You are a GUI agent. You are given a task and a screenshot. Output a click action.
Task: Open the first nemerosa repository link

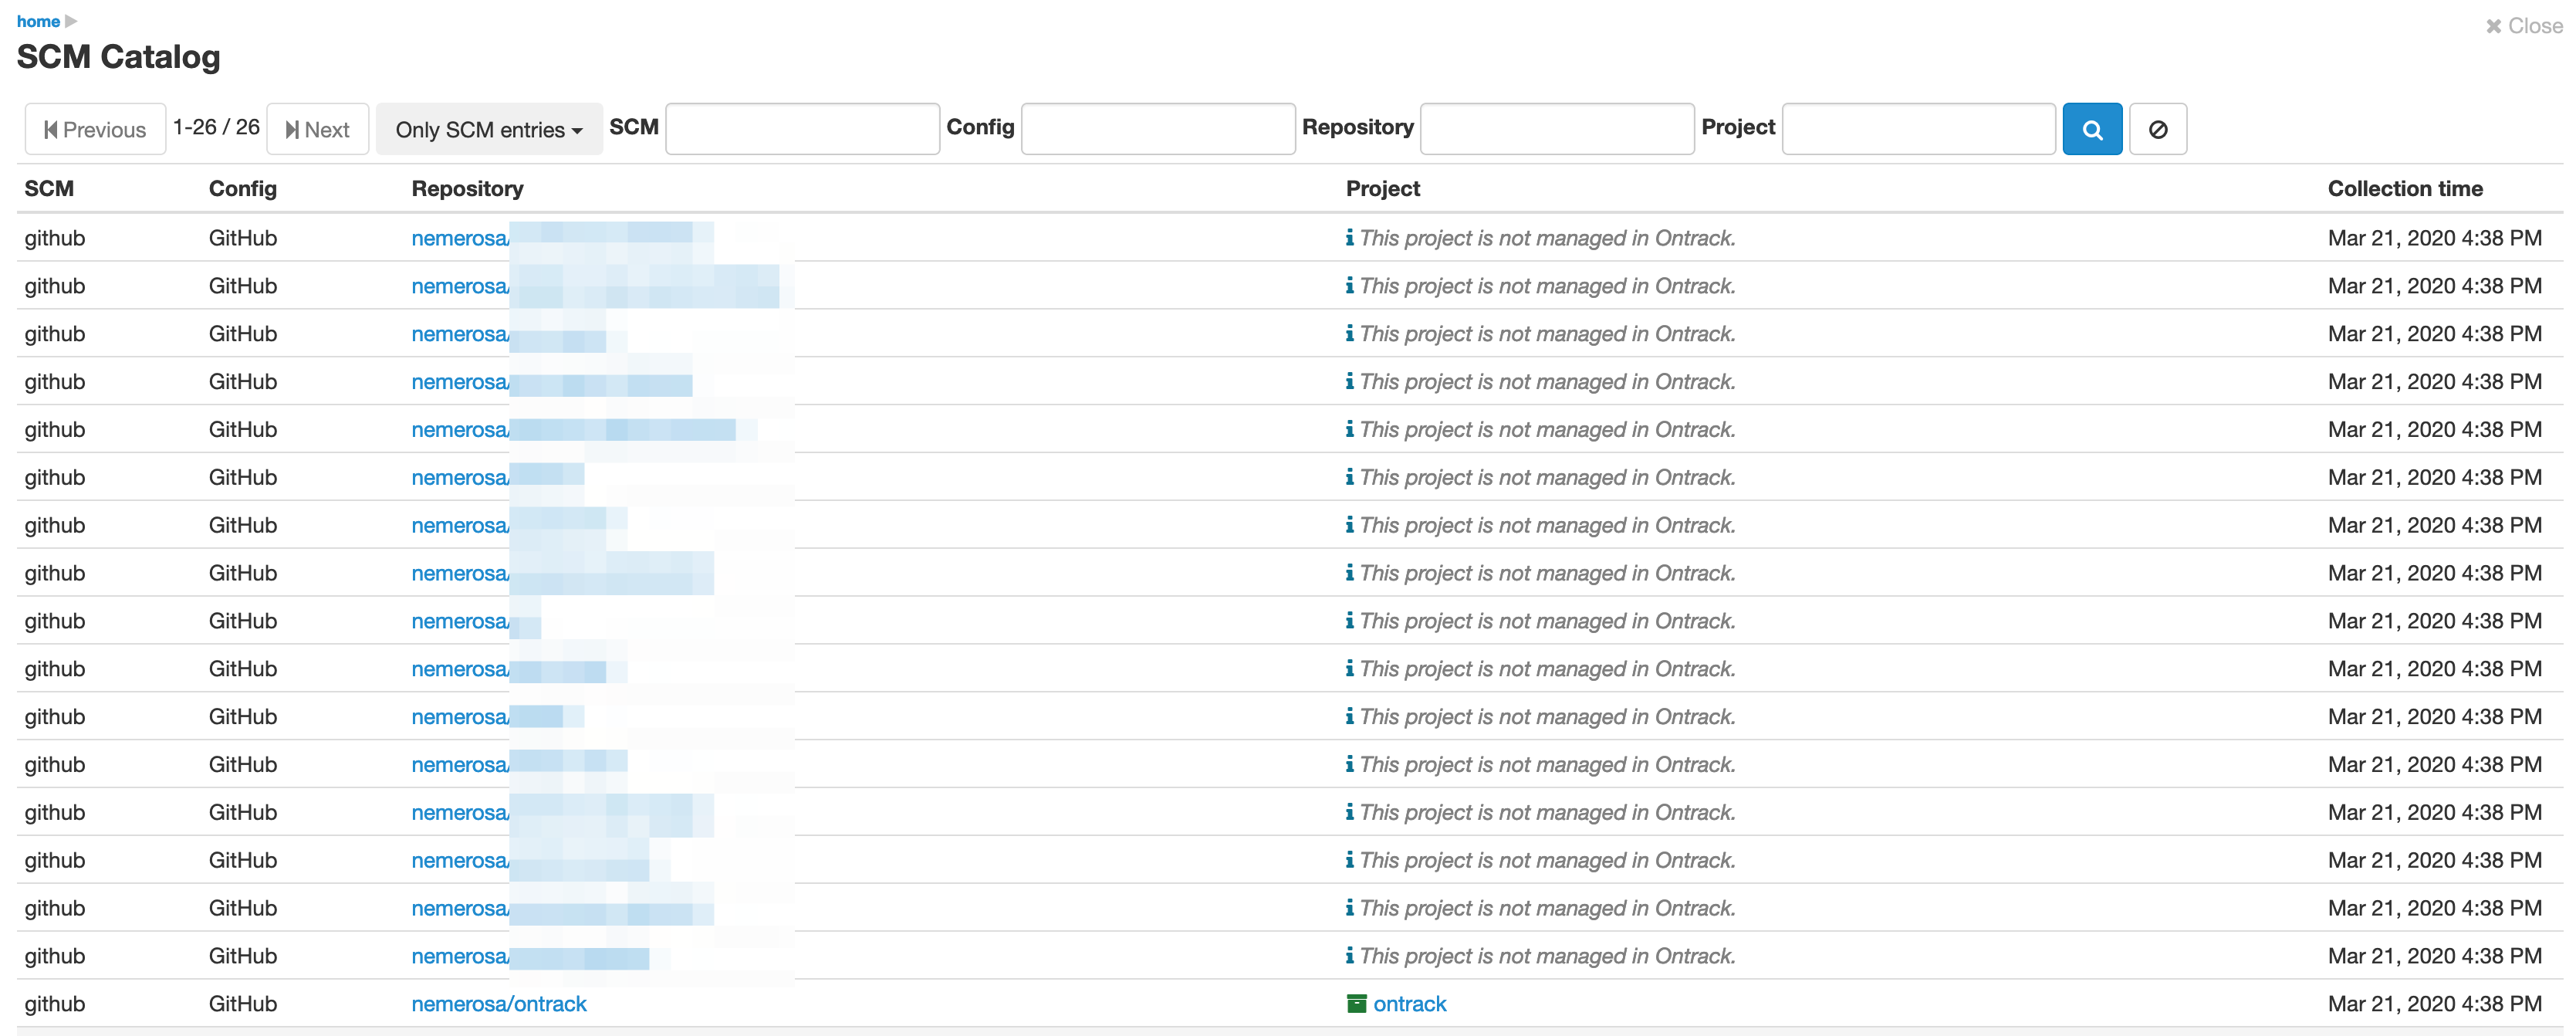pos(460,238)
